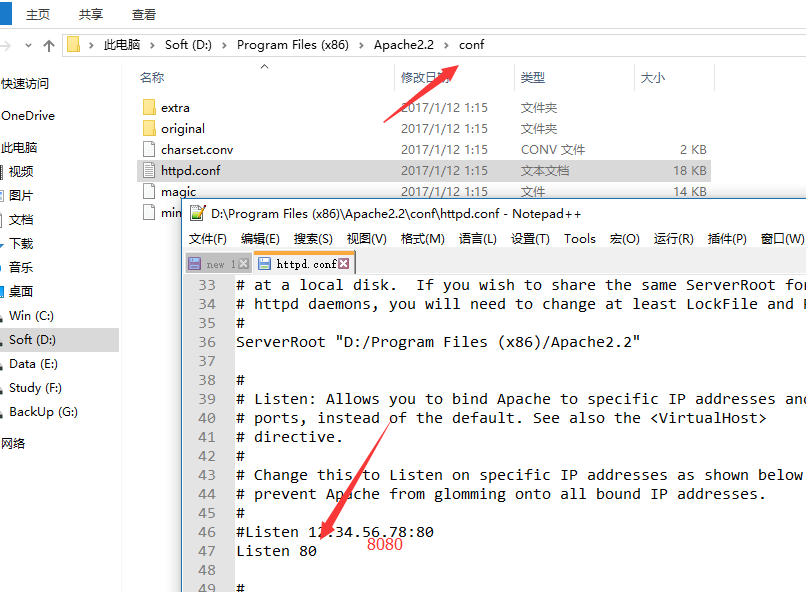The image size is (806, 592).
Task: Select the httpd.conf file in list
Action: (x=190, y=171)
